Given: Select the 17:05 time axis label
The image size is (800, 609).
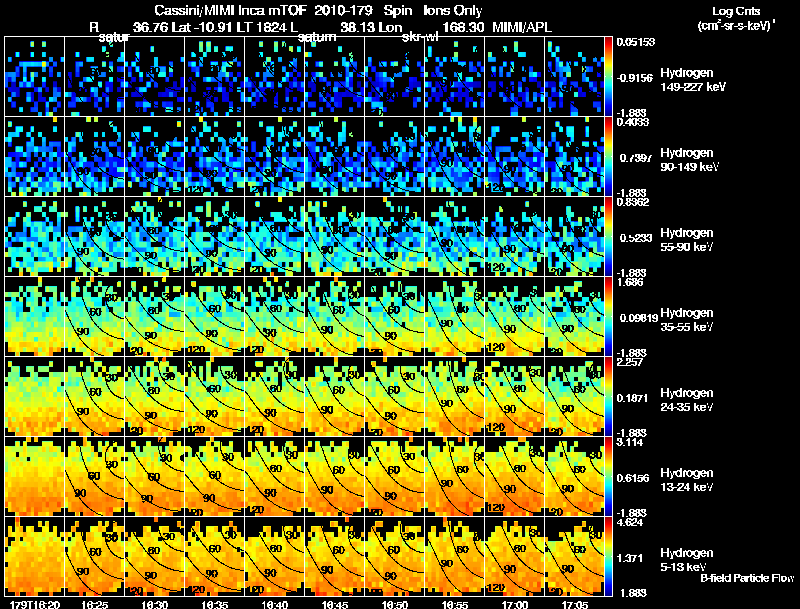Looking at the screenshot, I should pos(574,604).
